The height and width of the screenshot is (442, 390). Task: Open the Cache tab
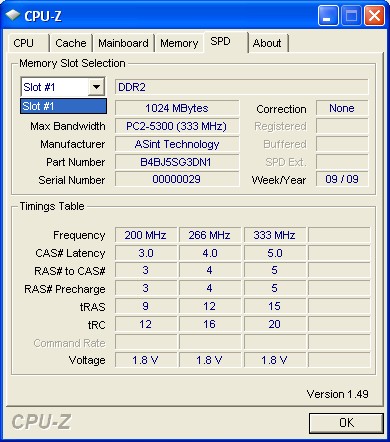click(x=71, y=43)
